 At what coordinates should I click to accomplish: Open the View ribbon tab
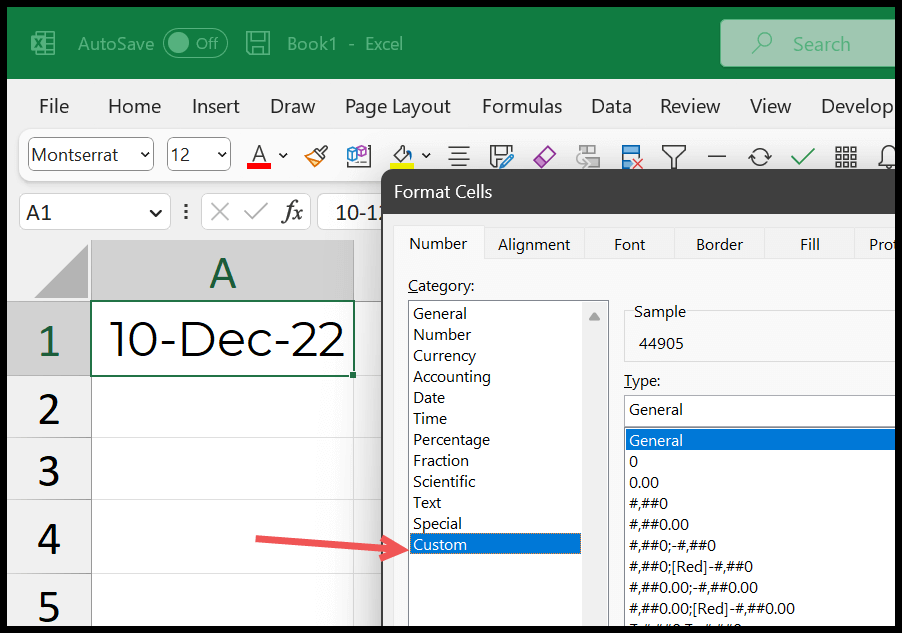770,106
